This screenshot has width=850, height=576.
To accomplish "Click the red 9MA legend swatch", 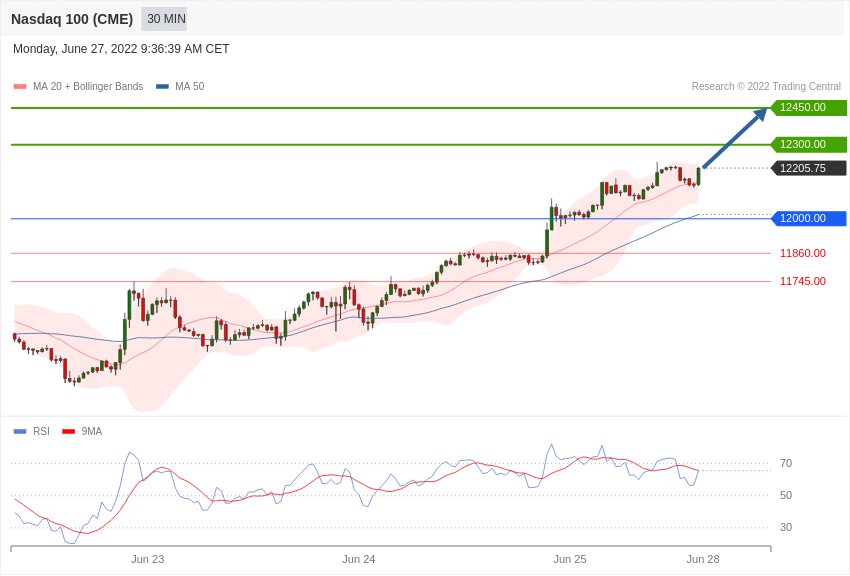I will (69, 431).
